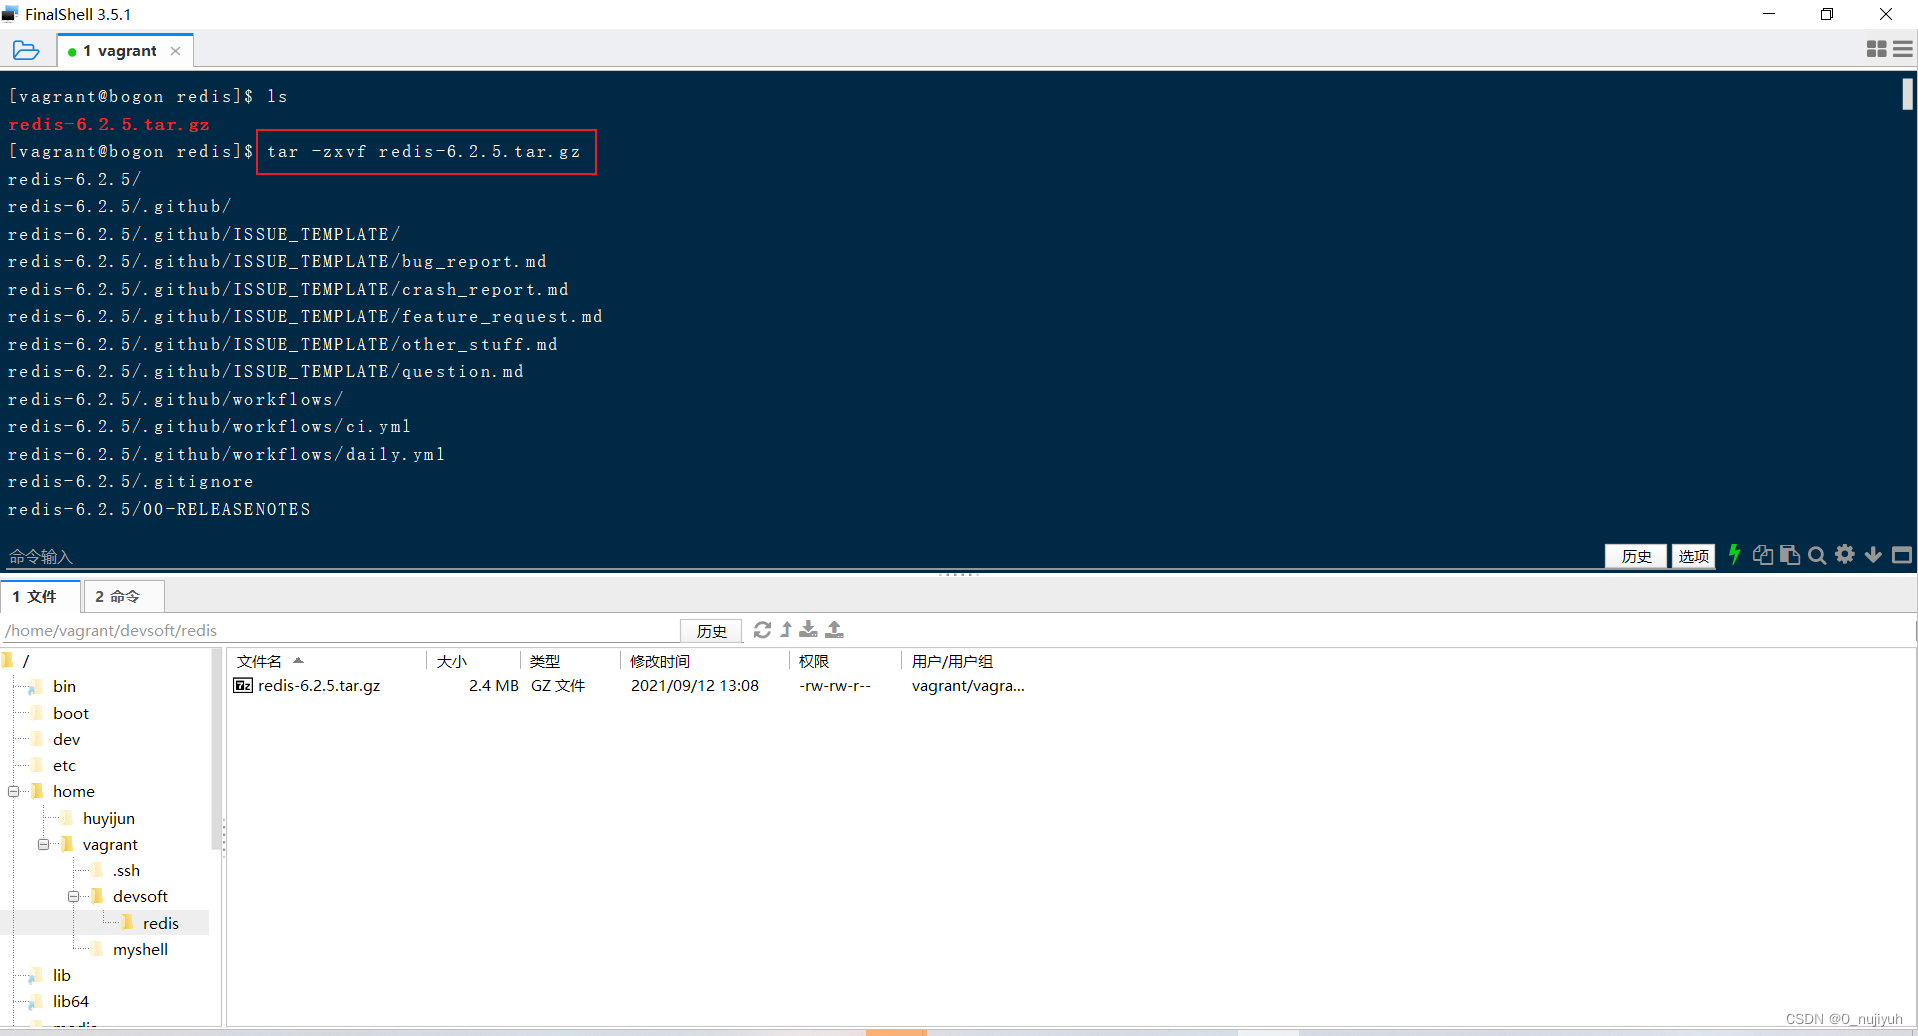Click the 2.4 MB size cell
This screenshot has width=1918, height=1036.
click(x=493, y=686)
